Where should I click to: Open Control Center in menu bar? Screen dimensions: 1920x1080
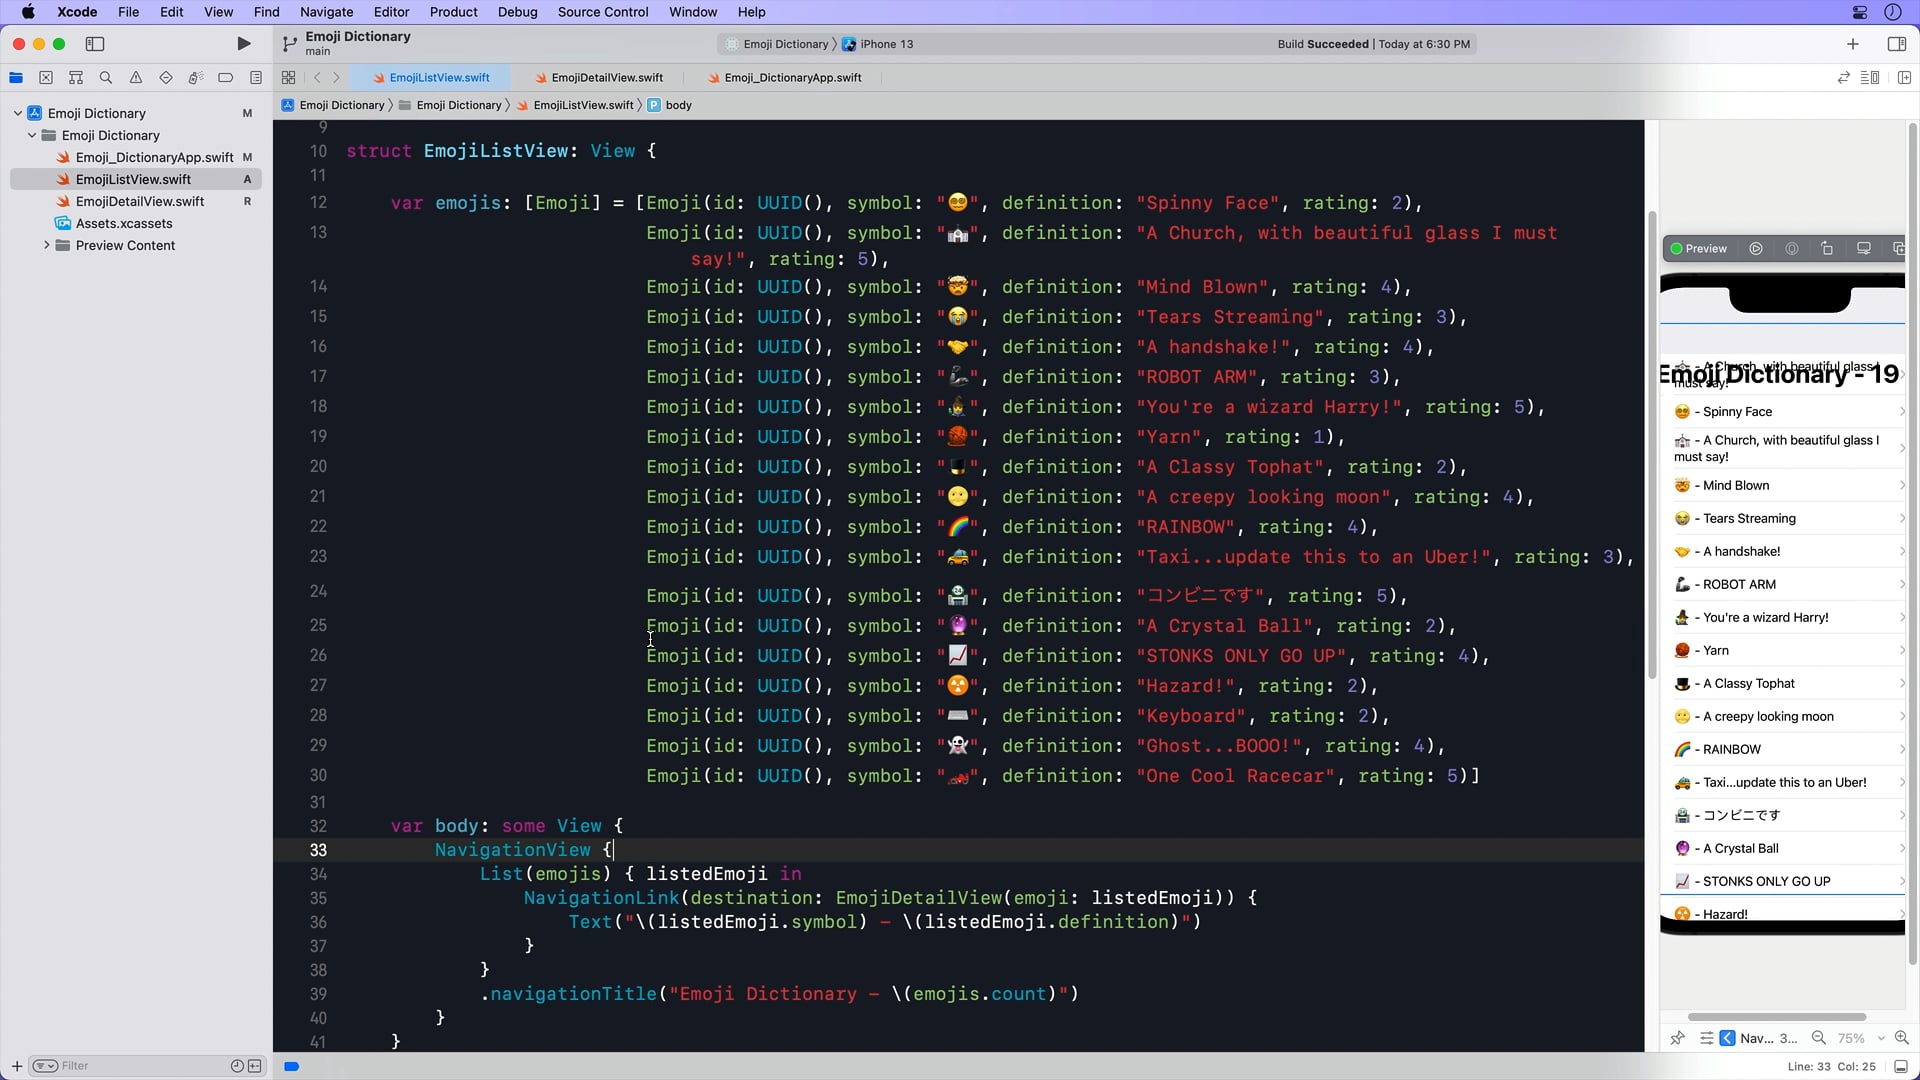pyautogui.click(x=1860, y=12)
